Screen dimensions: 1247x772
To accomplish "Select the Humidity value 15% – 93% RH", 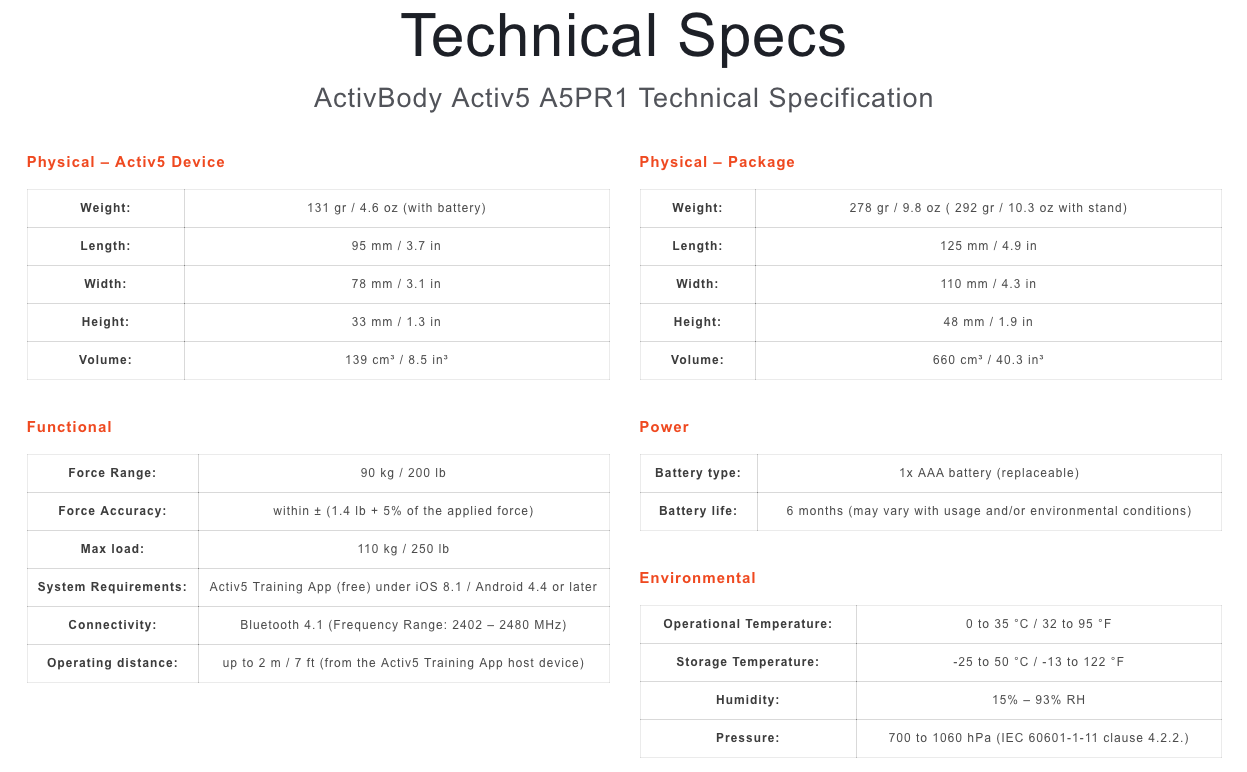I will [x=1038, y=700].
